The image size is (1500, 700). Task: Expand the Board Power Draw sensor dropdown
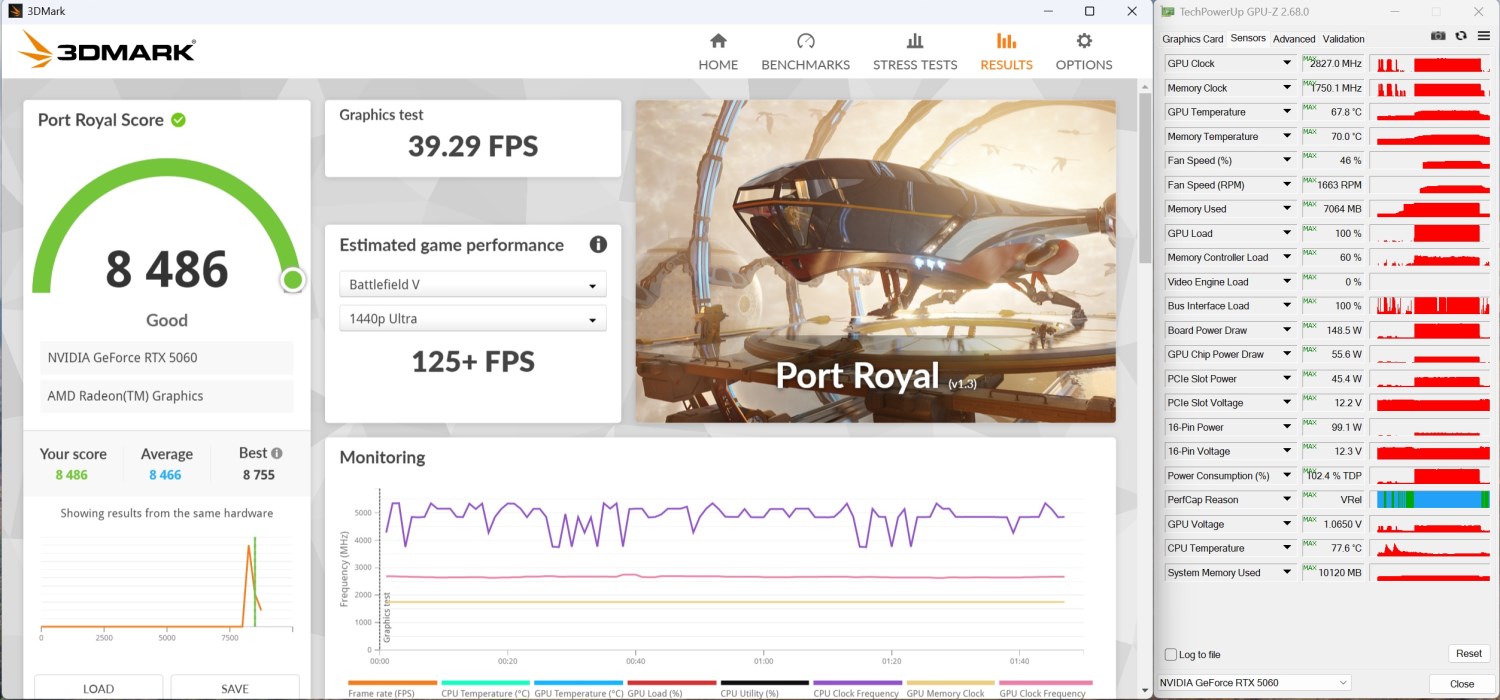point(1287,330)
